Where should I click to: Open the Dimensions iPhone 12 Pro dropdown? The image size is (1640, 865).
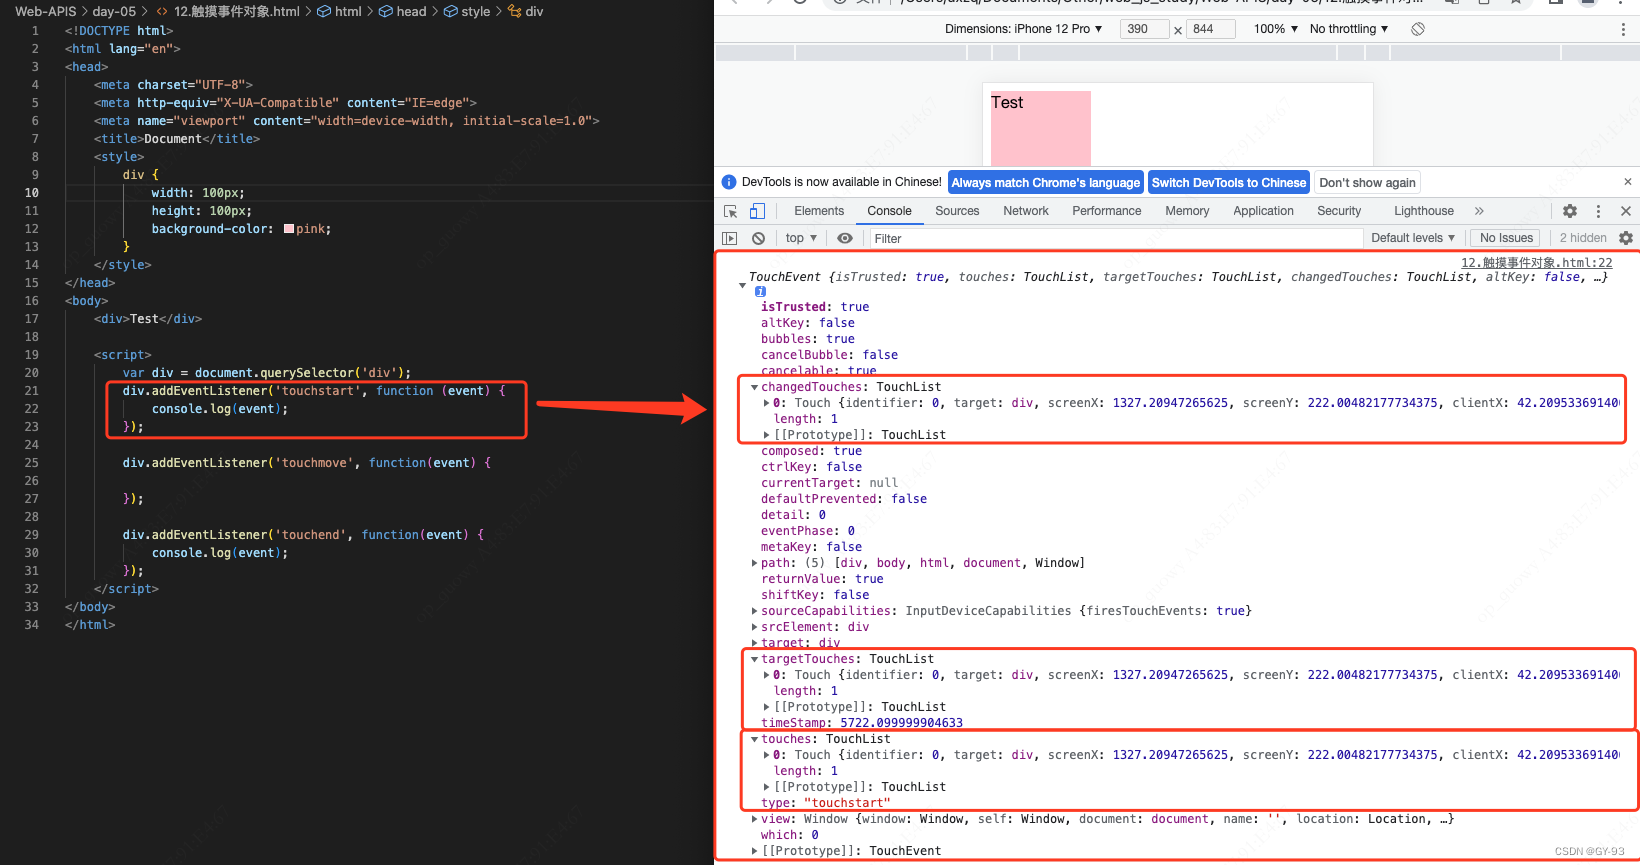1023,29
